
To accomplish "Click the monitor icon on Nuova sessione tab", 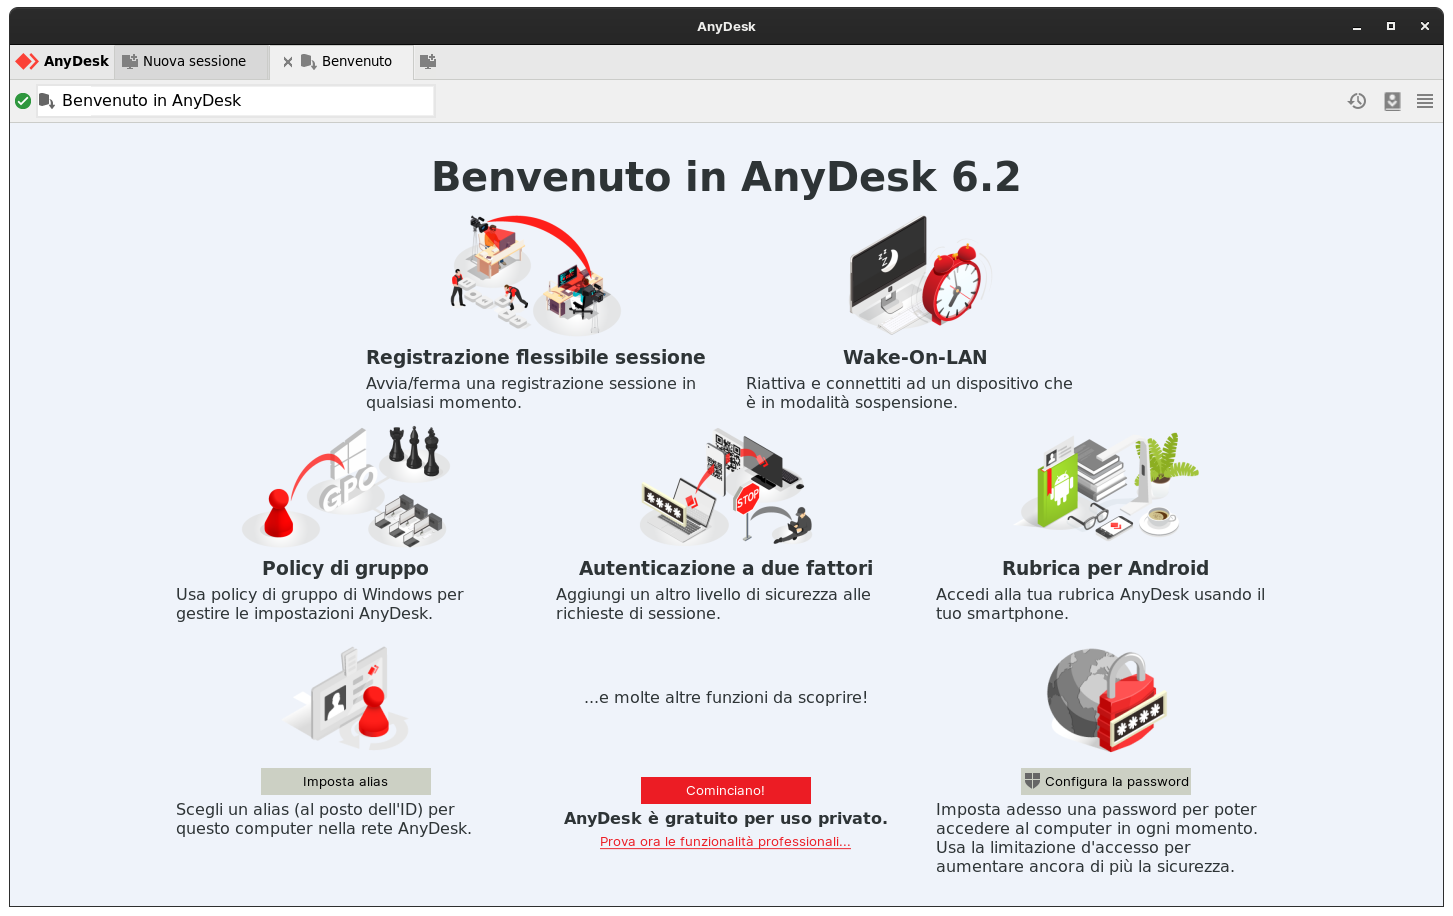I will (130, 61).
